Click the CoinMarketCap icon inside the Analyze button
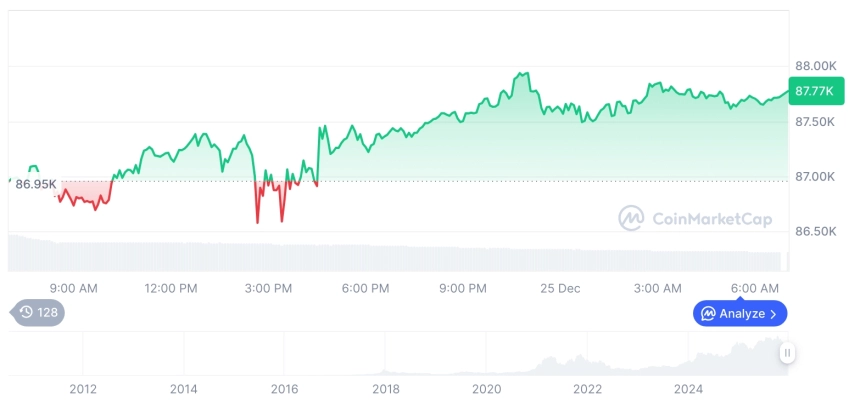Viewport: 860px width, 401px height. tap(708, 314)
